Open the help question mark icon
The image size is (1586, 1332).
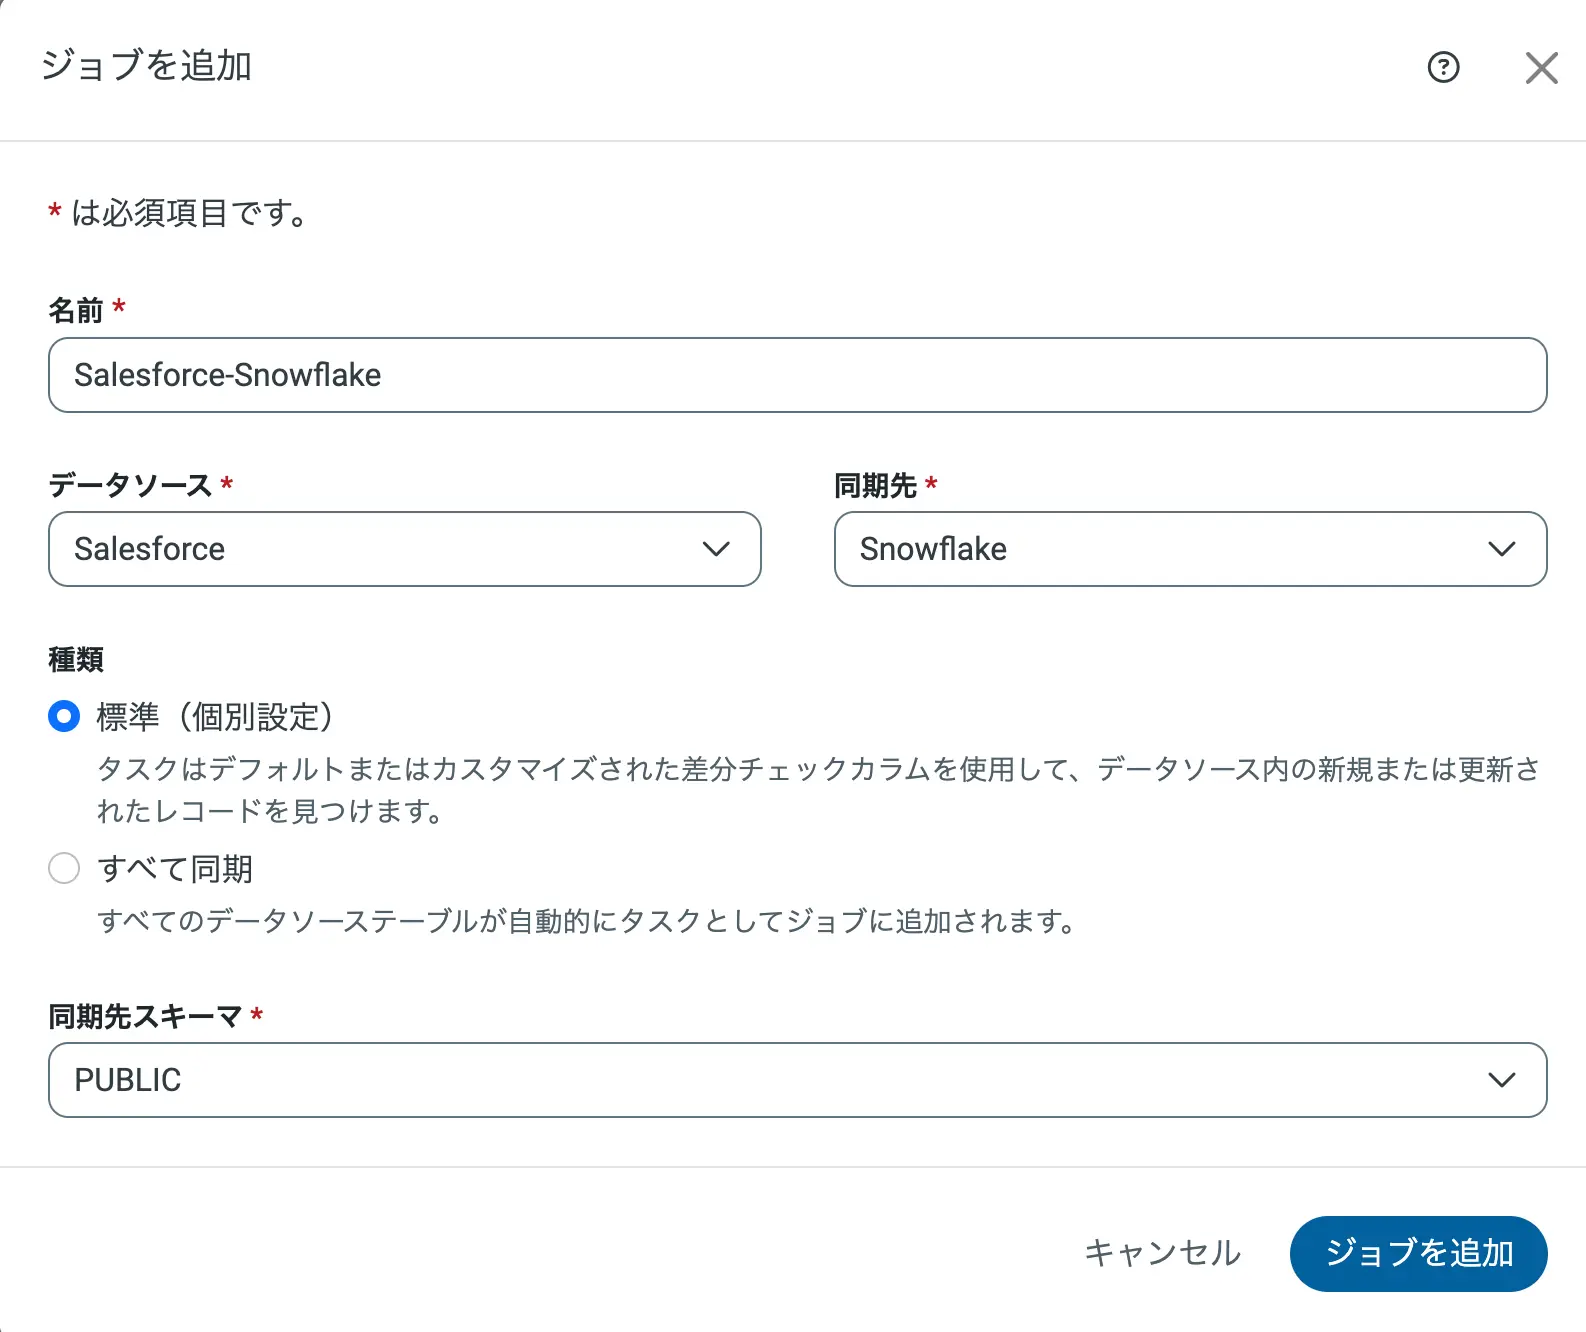1443,68
